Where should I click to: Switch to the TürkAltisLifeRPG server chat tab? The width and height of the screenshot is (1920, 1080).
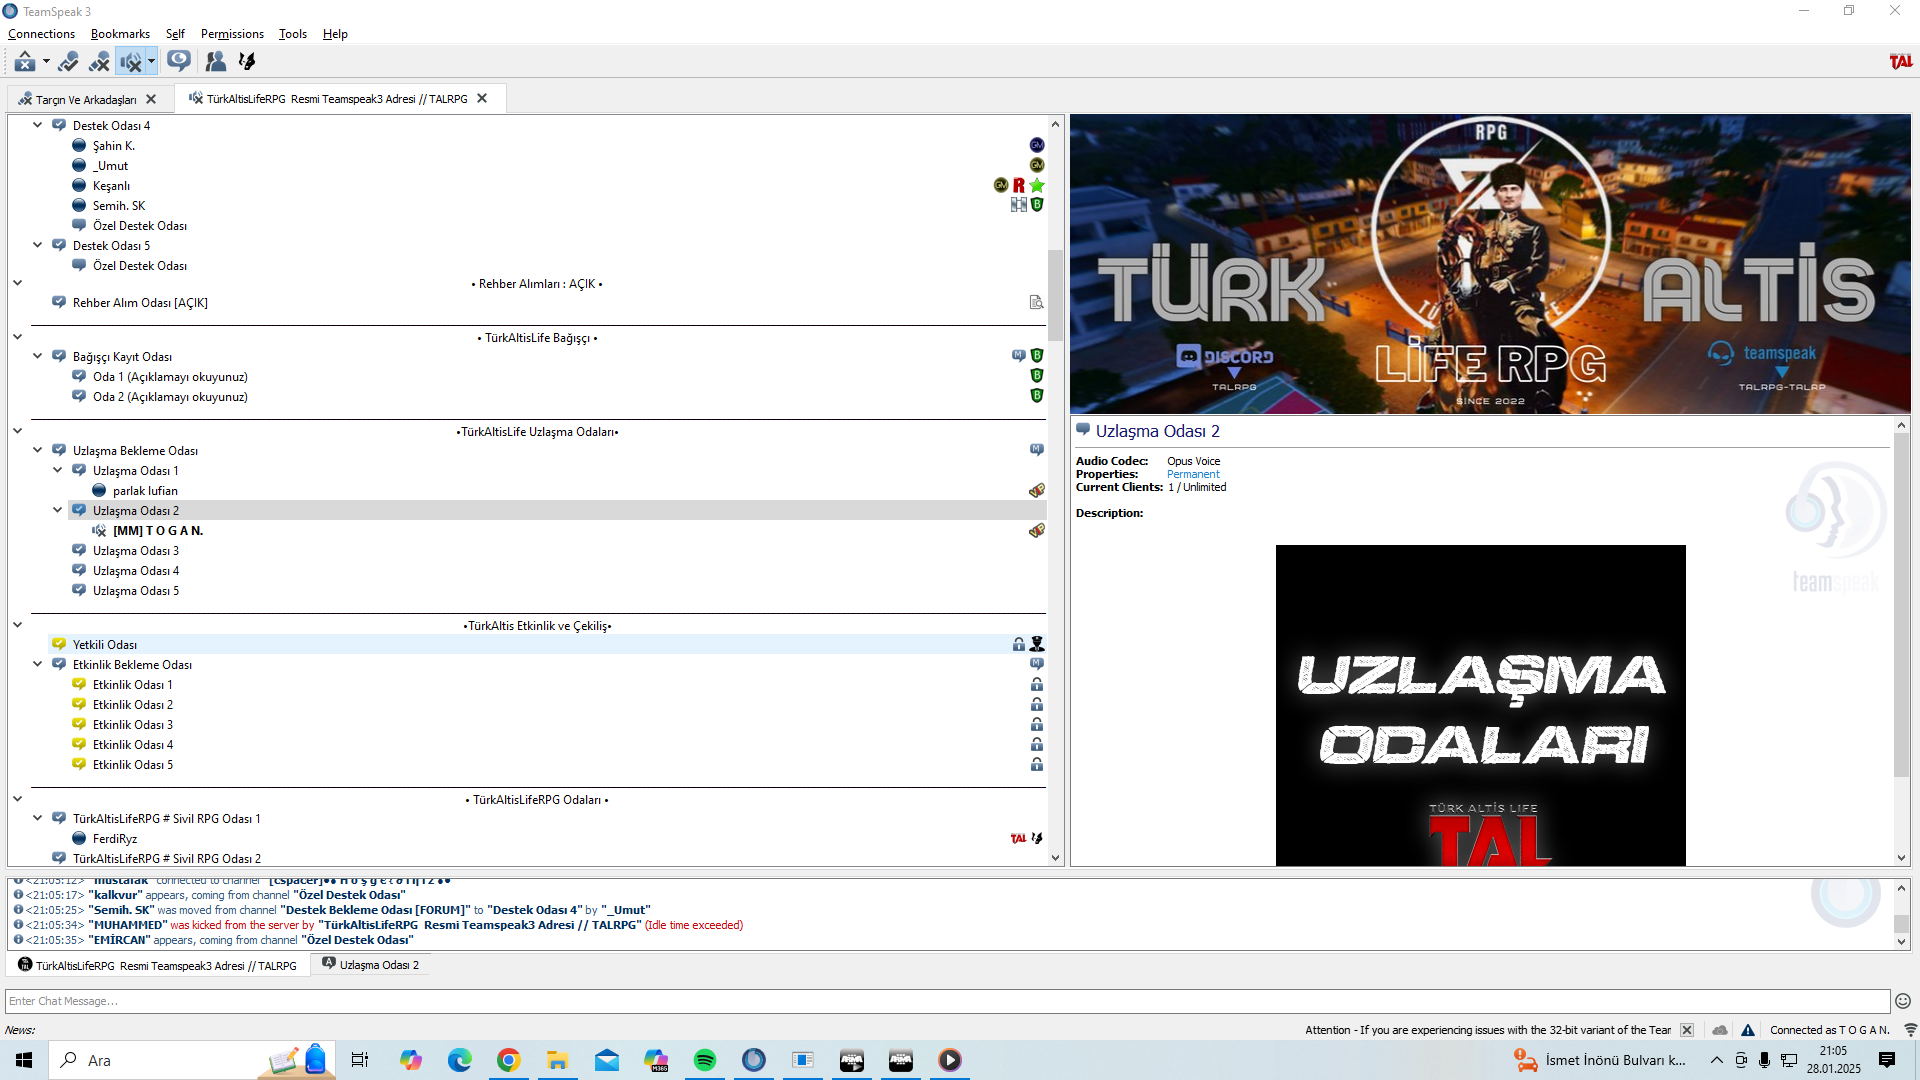pyautogui.click(x=158, y=965)
